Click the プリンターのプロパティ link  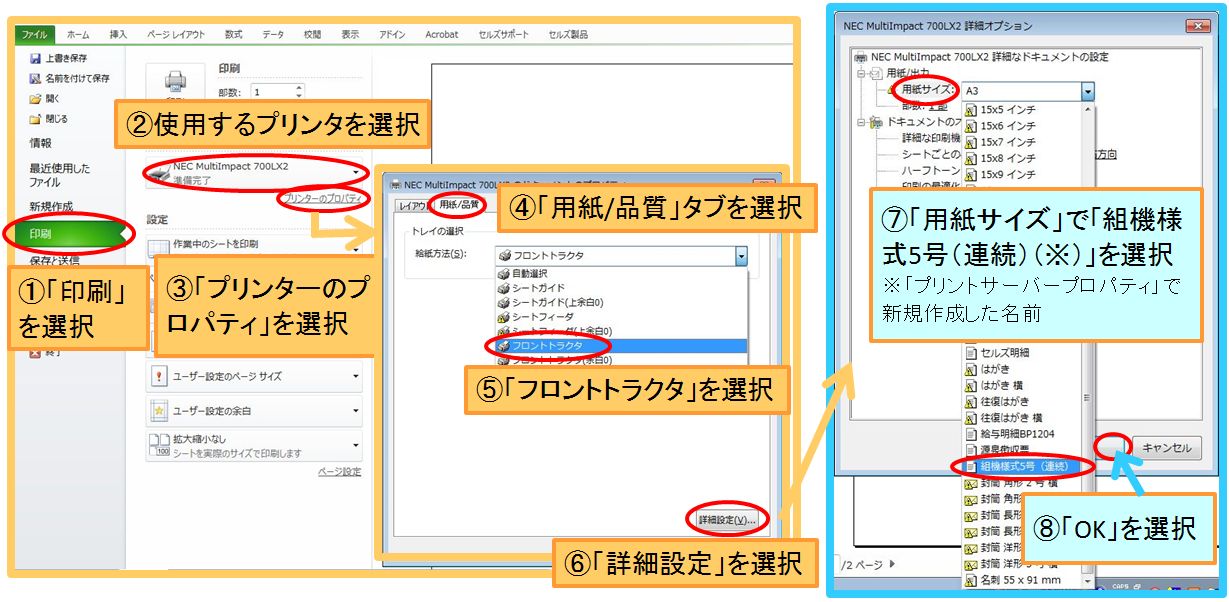tap(321, 199)
